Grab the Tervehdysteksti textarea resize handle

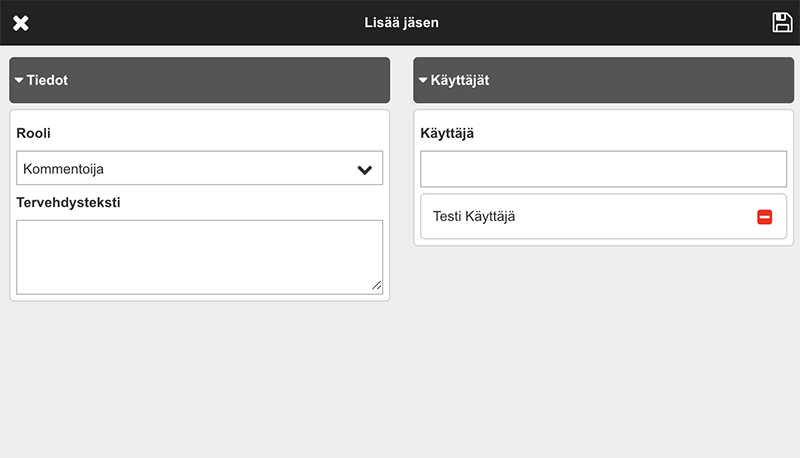[x=376, y=286]
